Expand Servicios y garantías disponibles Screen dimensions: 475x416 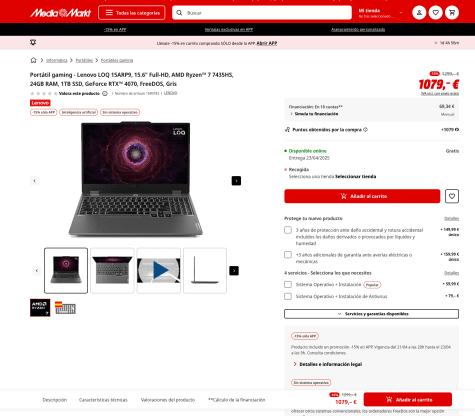pyautogui.click(x=371, y=314)
